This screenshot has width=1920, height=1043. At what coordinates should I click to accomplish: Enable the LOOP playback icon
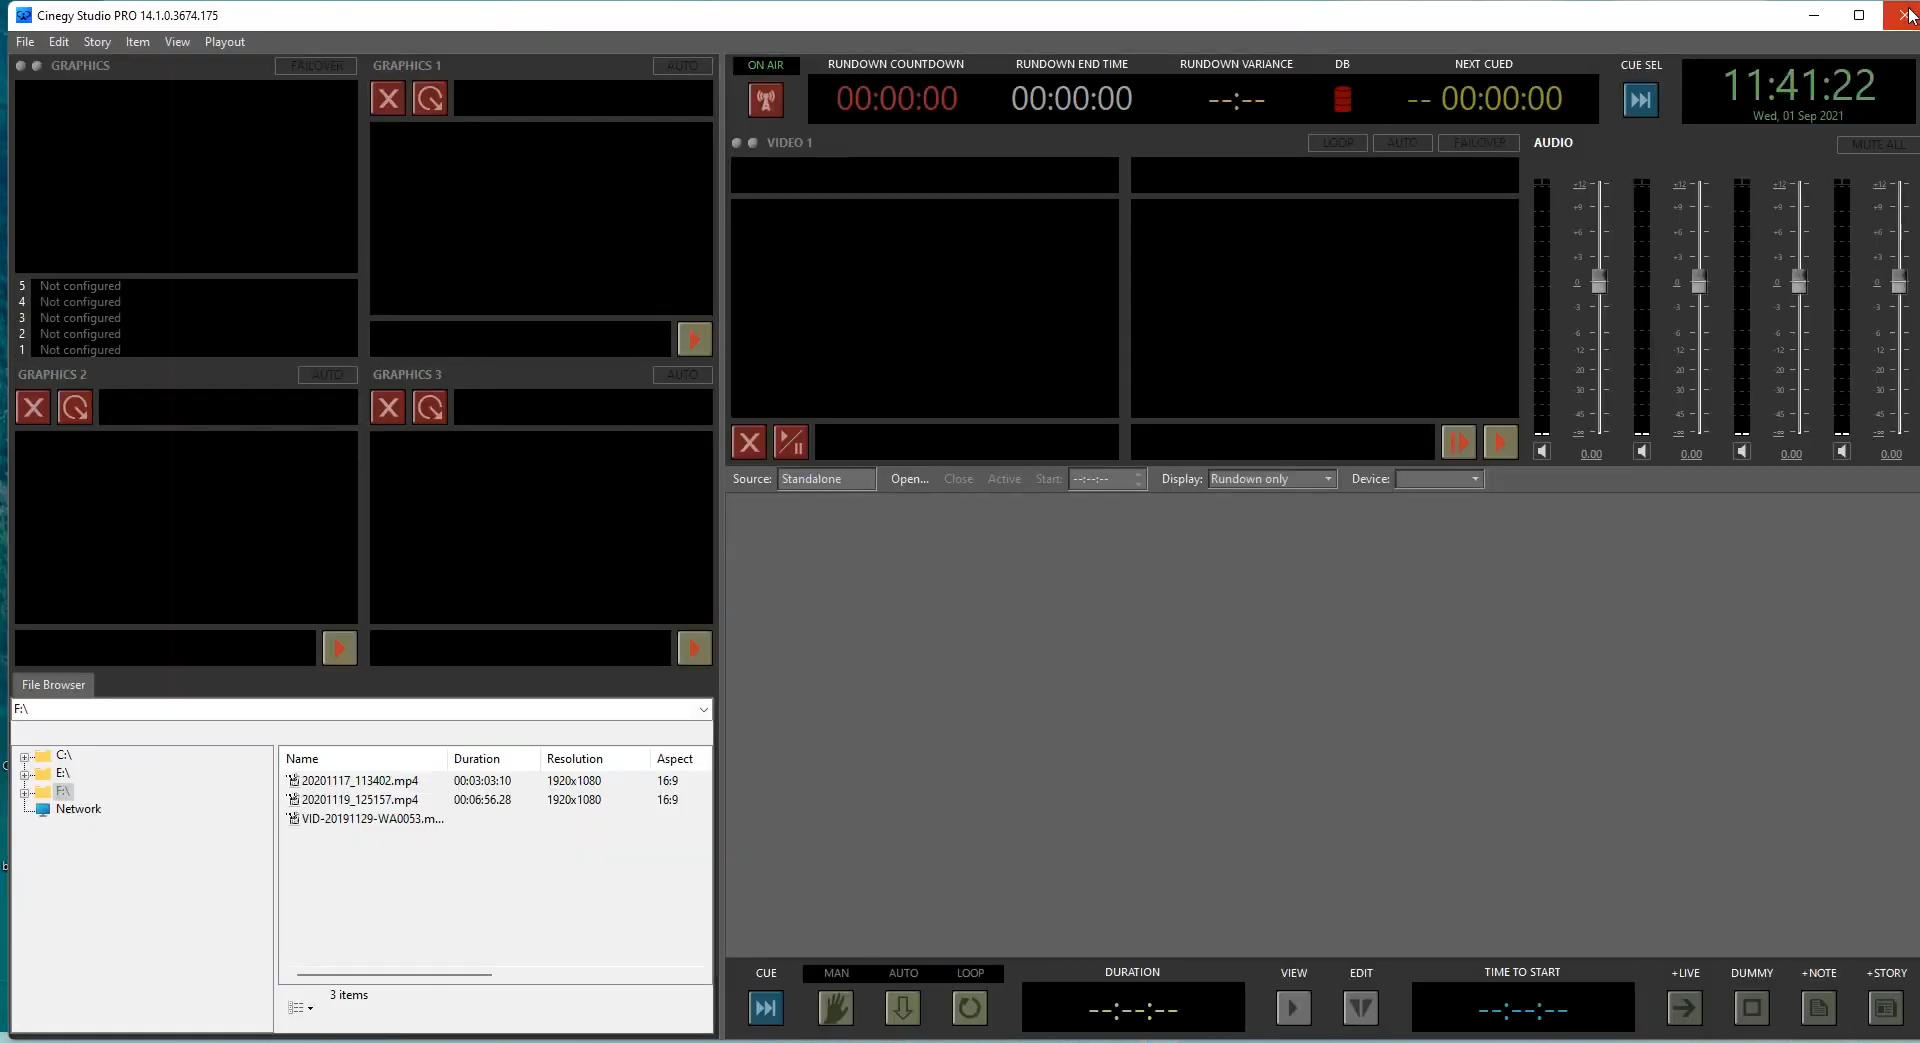pos(969,1008)
